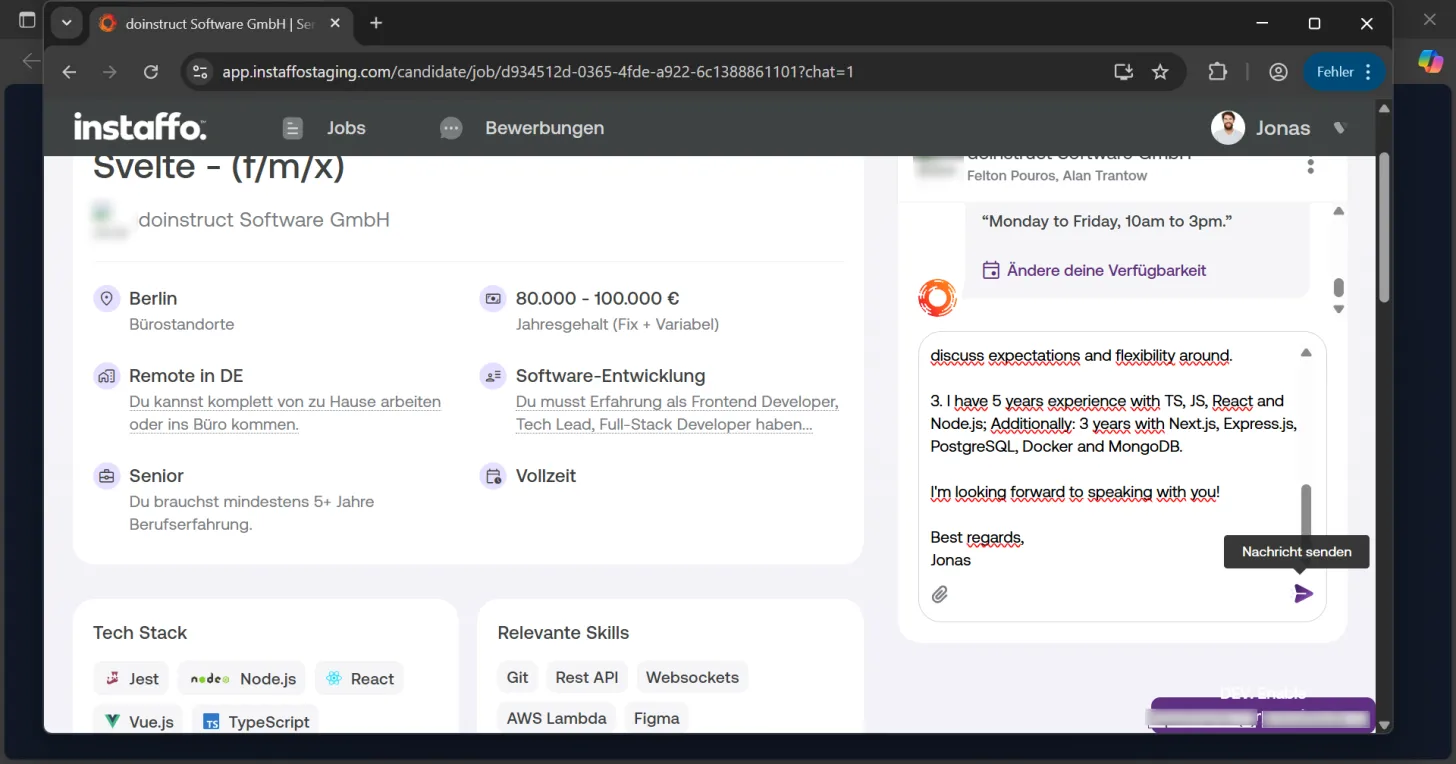Click the 'doinstruct Software GmbH' company name

click(x=264, y=220)
